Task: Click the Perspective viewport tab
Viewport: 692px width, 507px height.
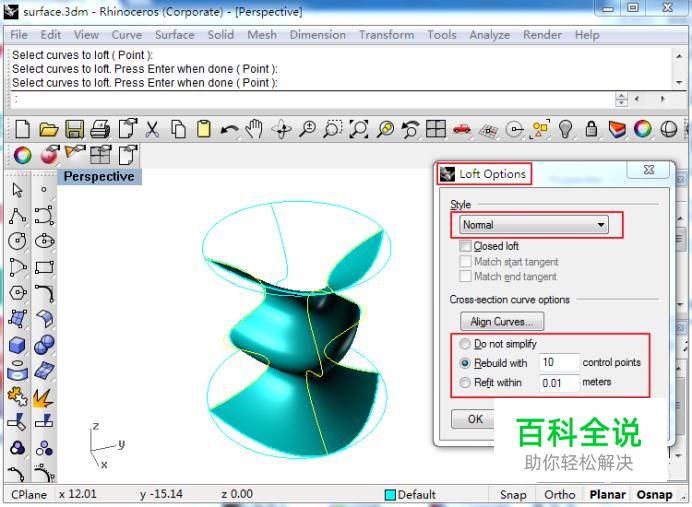Action: [x=99, y=177]
